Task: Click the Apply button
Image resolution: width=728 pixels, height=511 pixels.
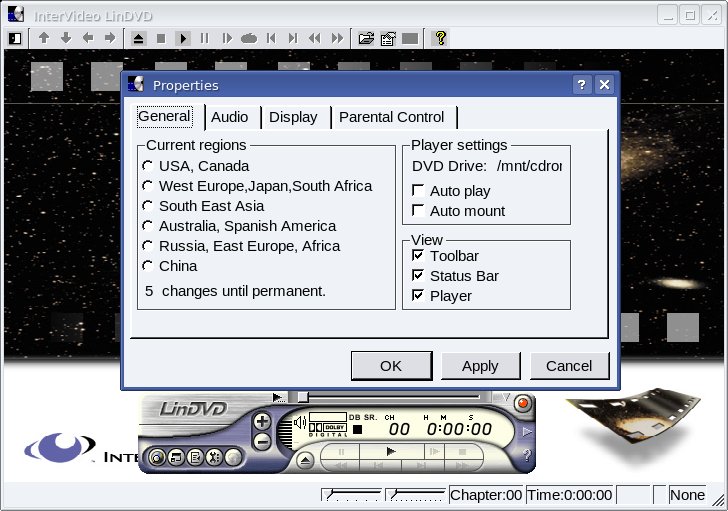Action: point(480,366)
